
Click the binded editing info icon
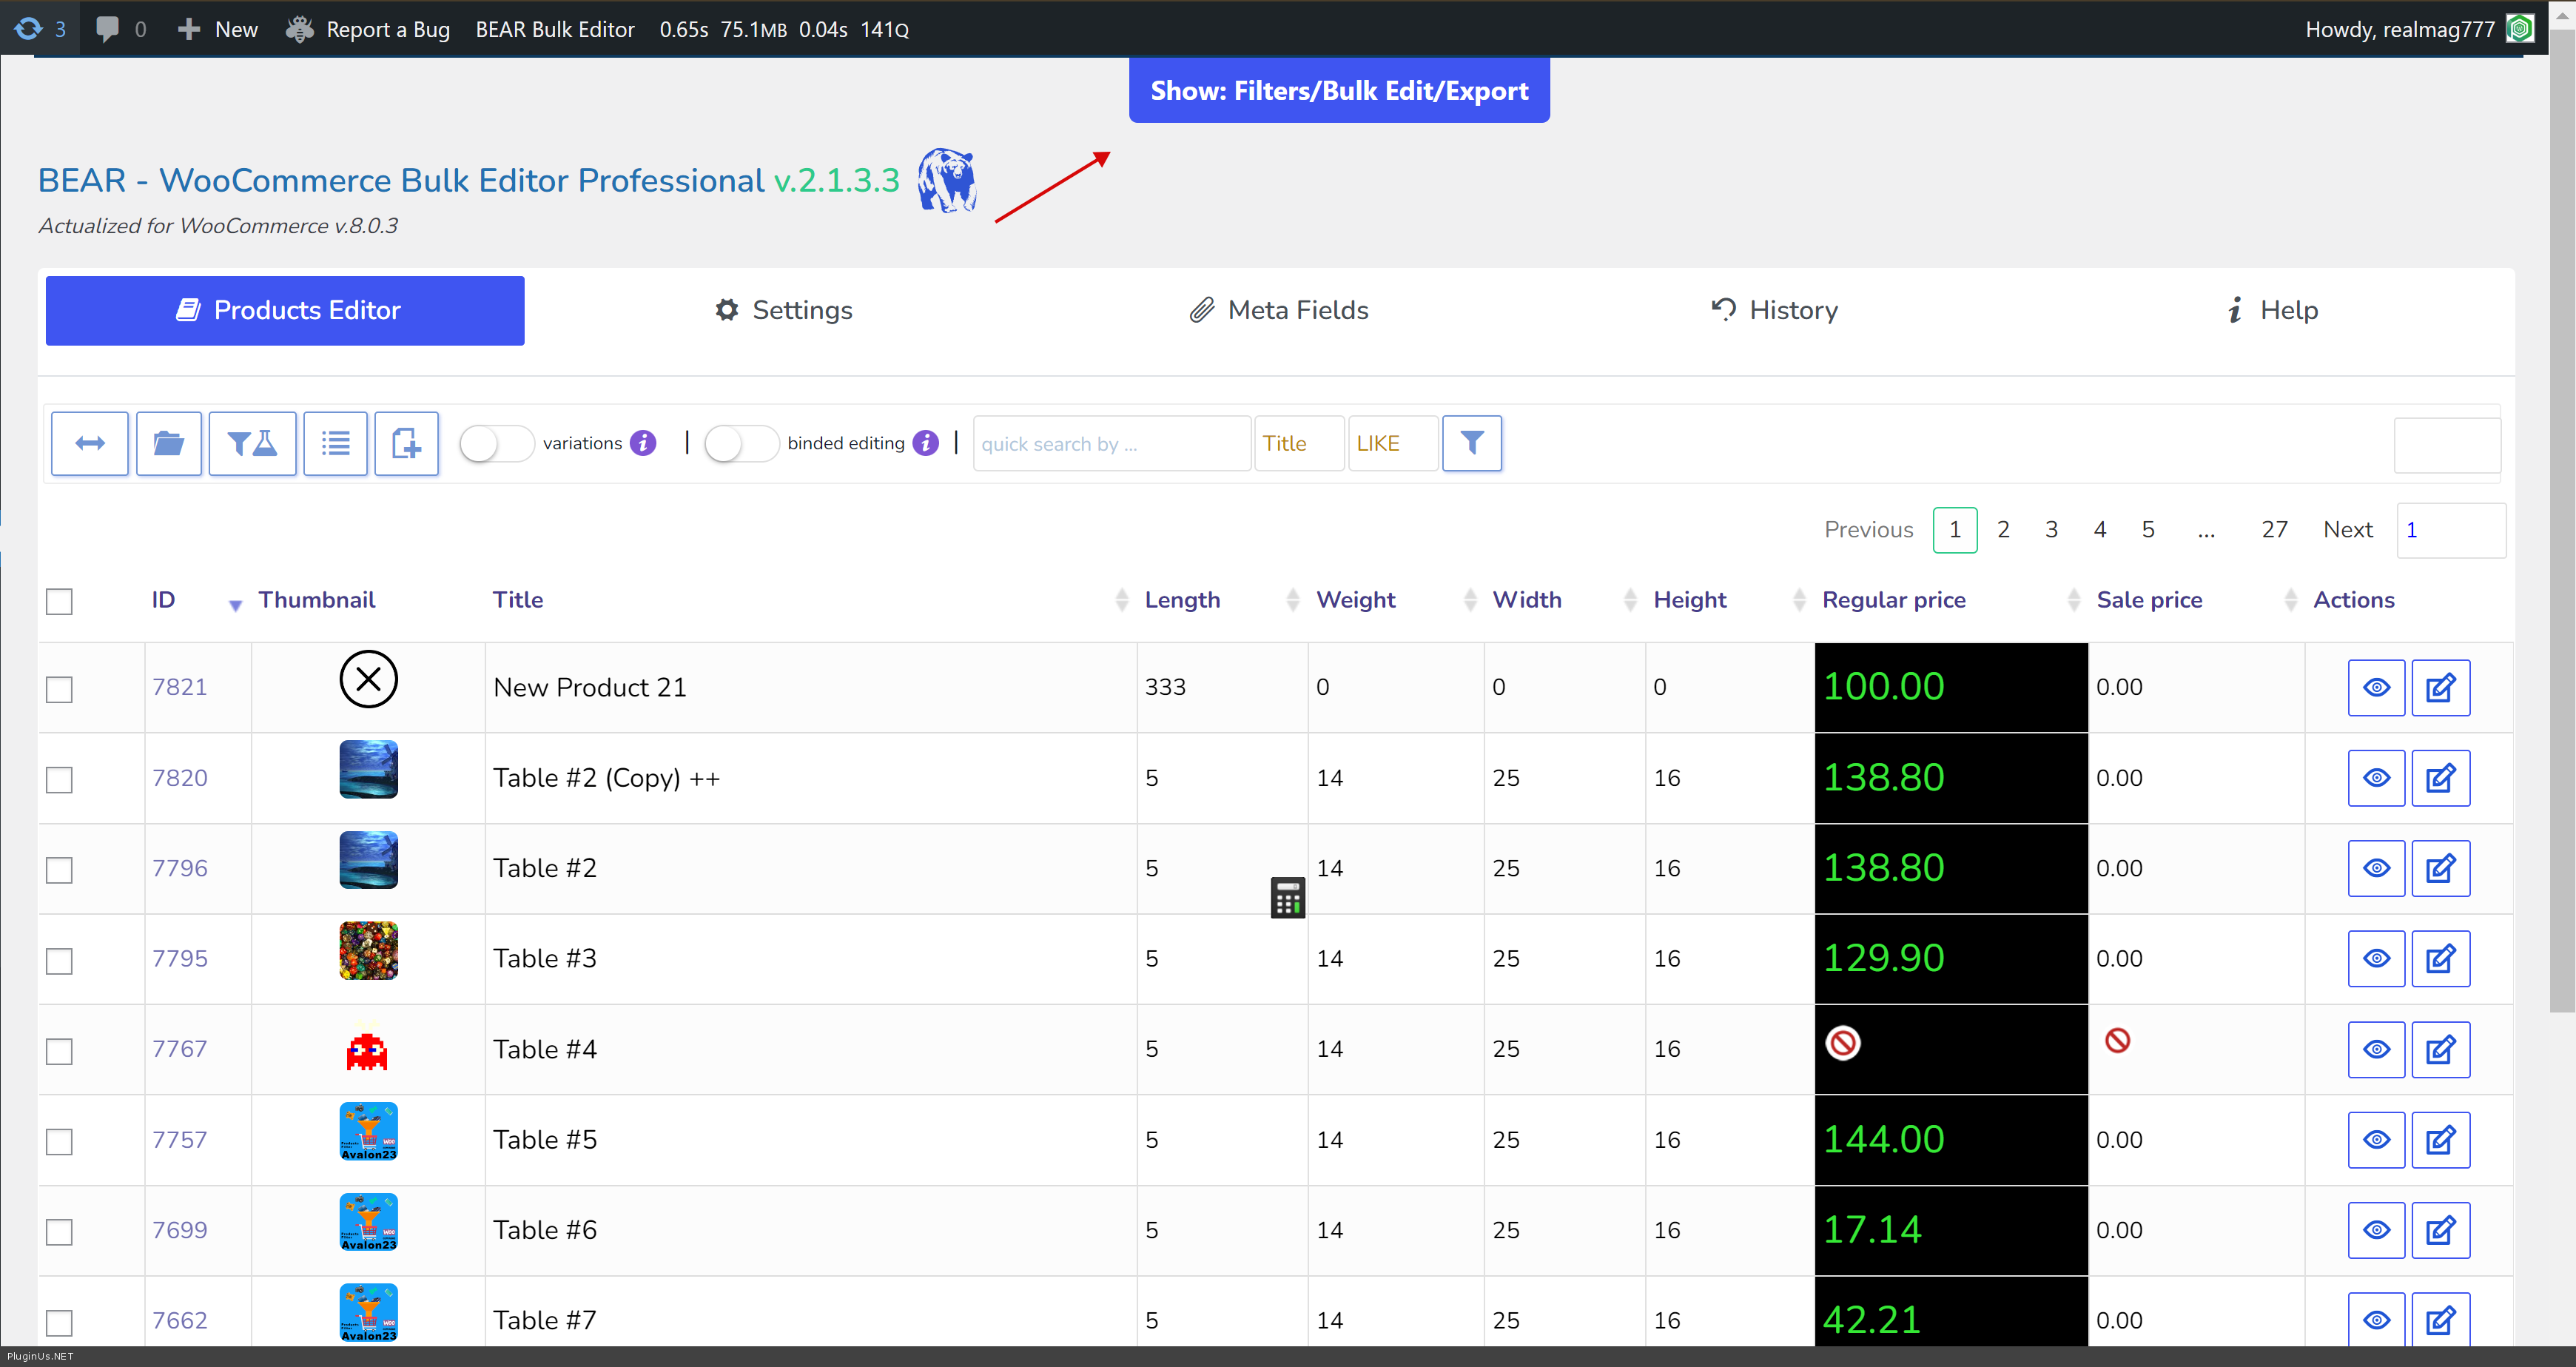point(926,443)
